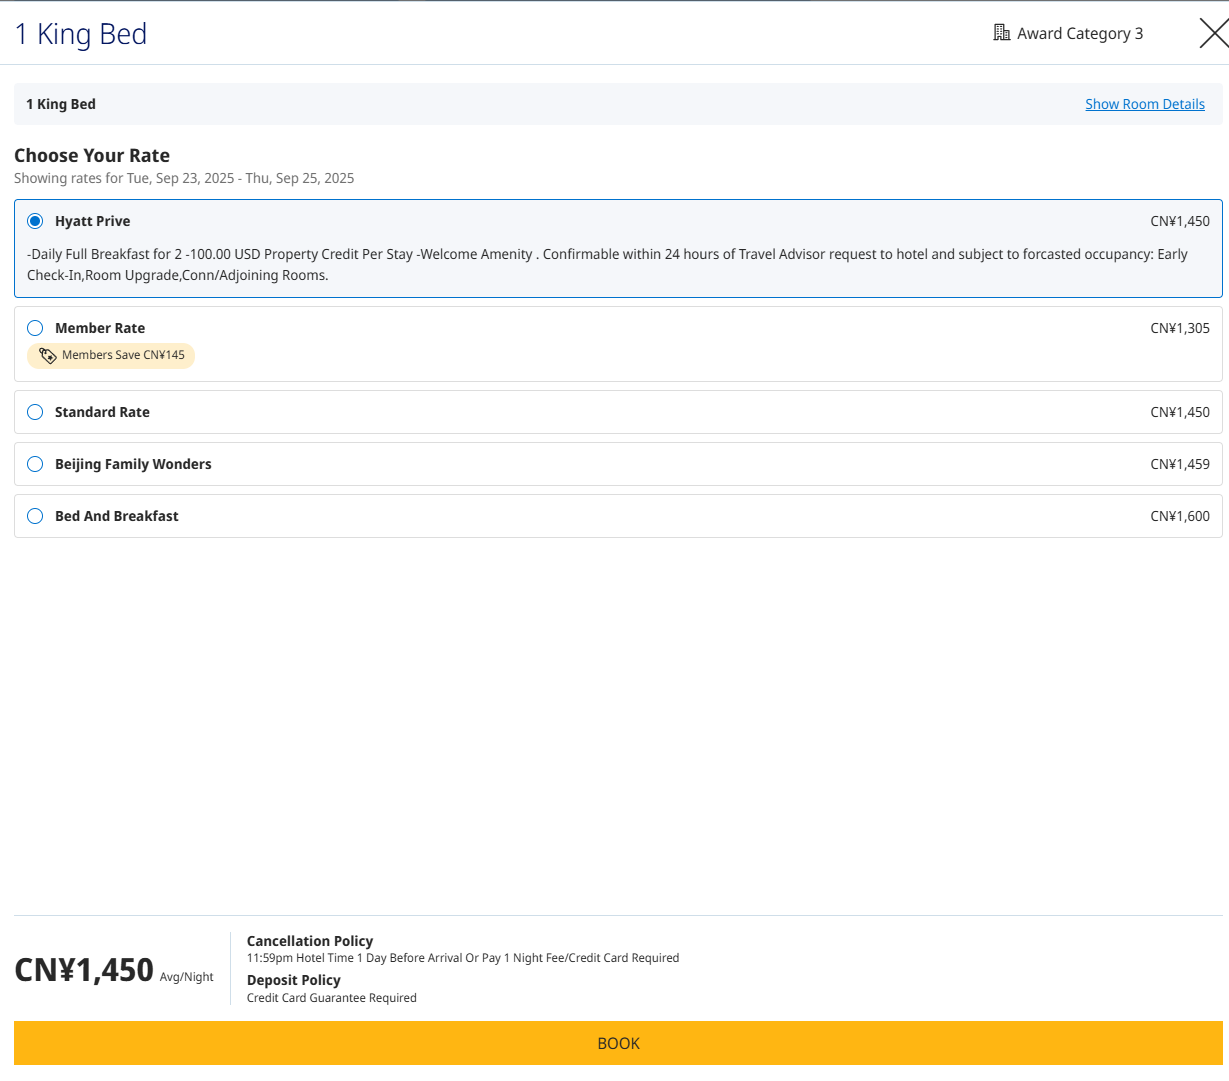Select the Hyatt Prive rate radio button
Image resolution: width=1229 pixels, height=1081 pixels.
pyautogui.click(x=35, y=221)
